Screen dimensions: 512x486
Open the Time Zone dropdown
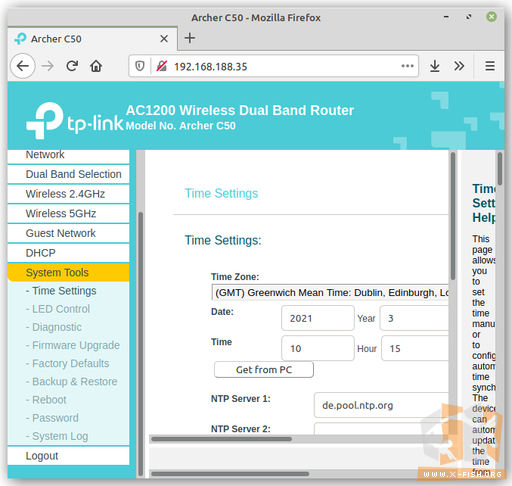(x=330, y=292)
